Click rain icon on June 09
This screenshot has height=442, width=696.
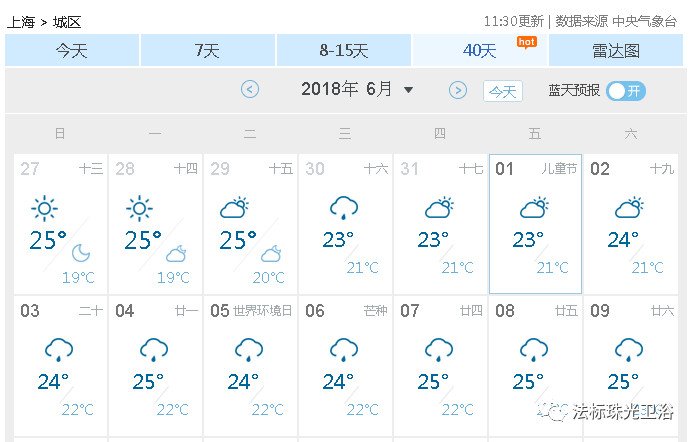pos(628,350)
